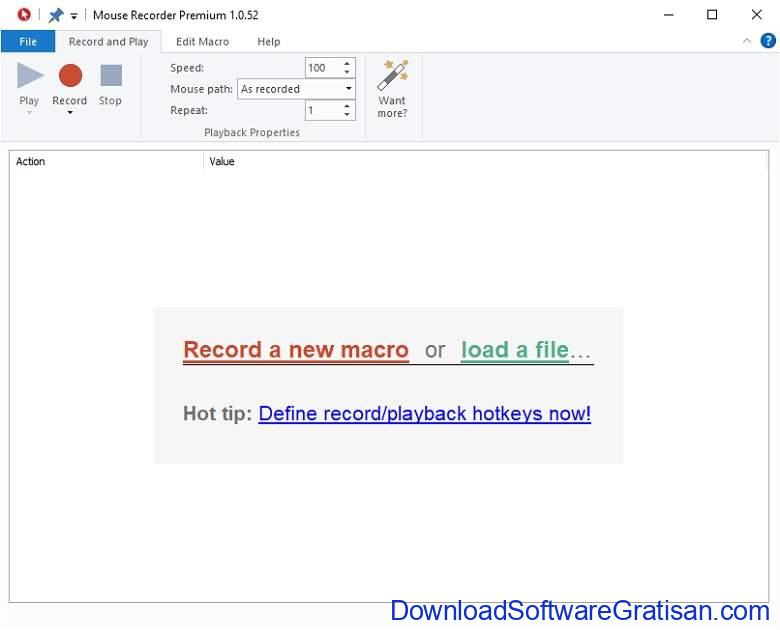Click the load a file link
780x630 pixels.
point(515,350)
